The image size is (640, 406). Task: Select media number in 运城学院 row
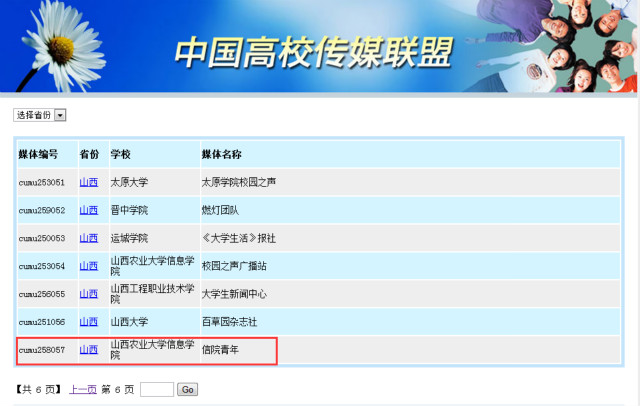42,238
